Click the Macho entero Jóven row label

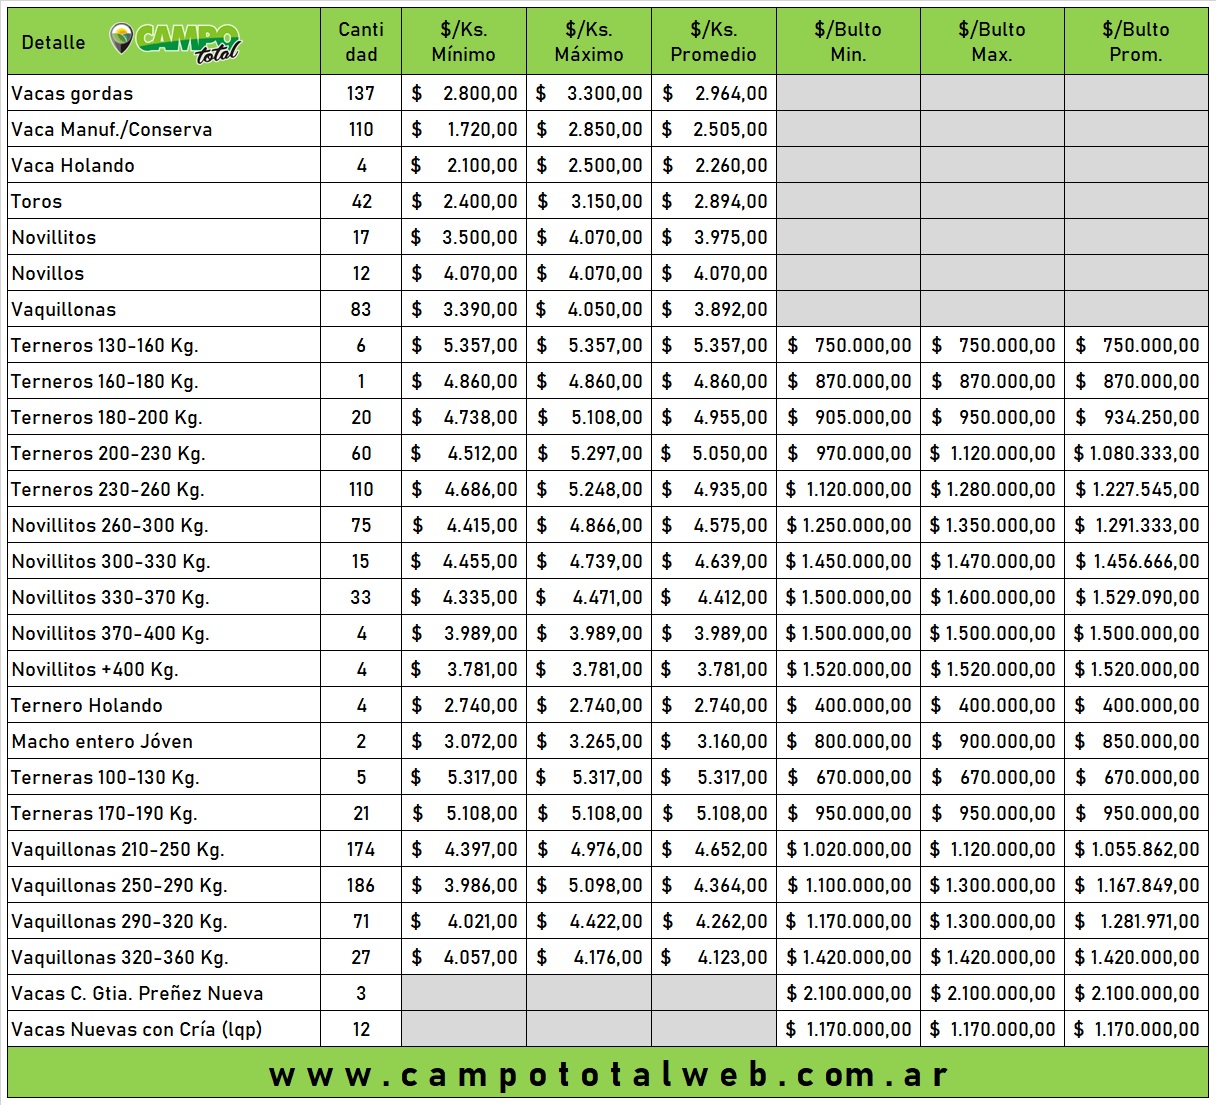click(x=102, y=742)
